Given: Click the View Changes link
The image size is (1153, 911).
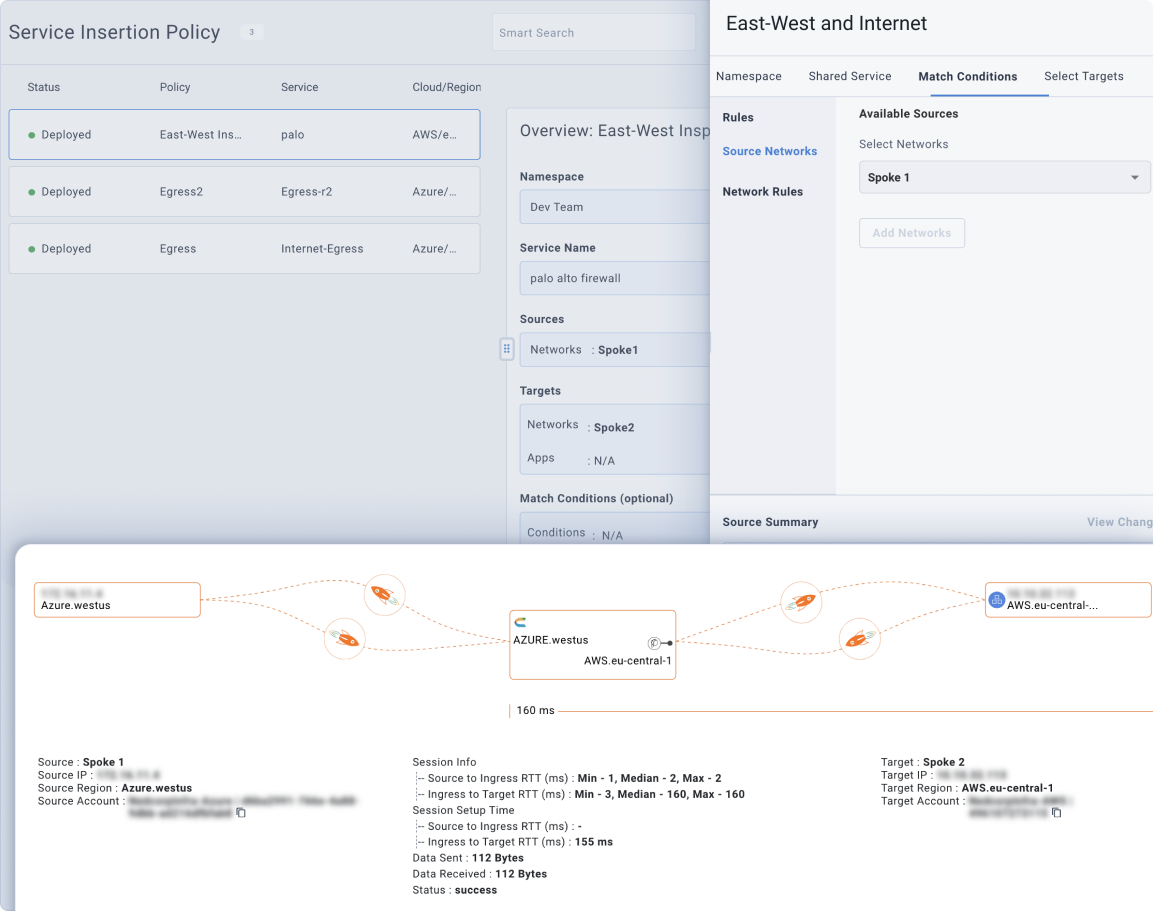Looking at the screenshot, I should click(x=1120, y=522).
